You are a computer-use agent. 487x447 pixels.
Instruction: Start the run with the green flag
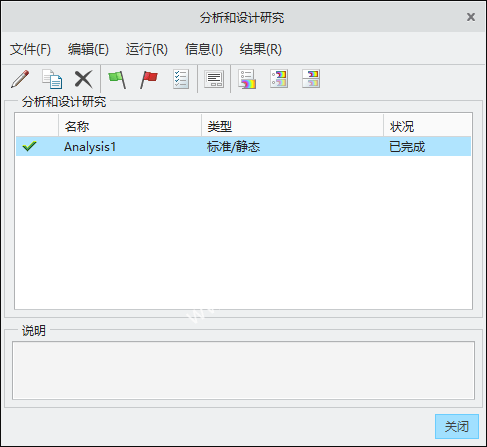click(x=117, y=79)
